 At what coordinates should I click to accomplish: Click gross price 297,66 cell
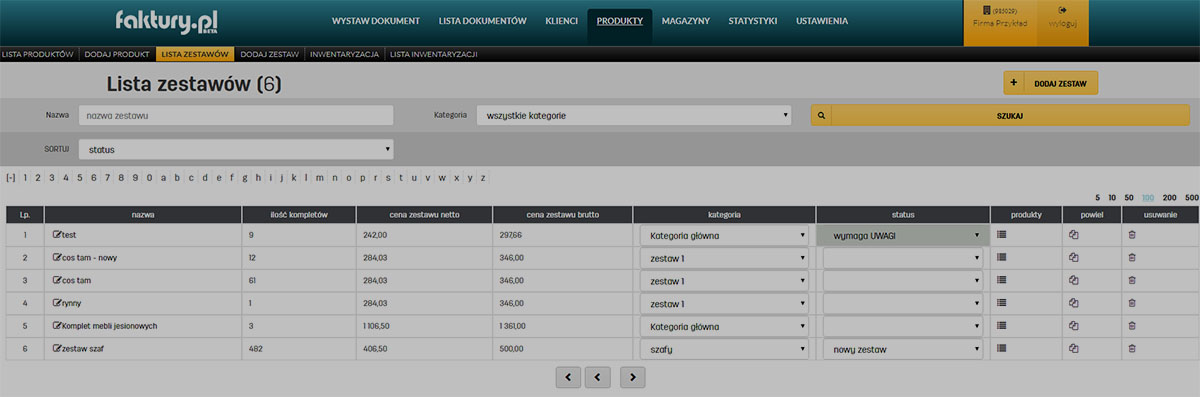click(x=562, y=236)
